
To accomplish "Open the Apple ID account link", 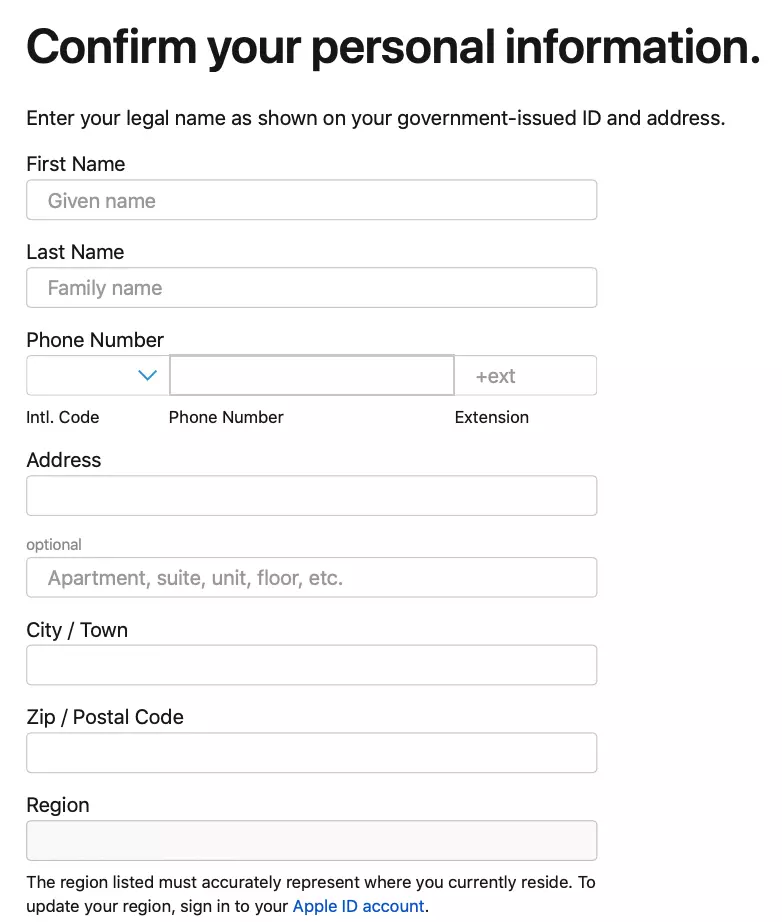I will 359,906.
